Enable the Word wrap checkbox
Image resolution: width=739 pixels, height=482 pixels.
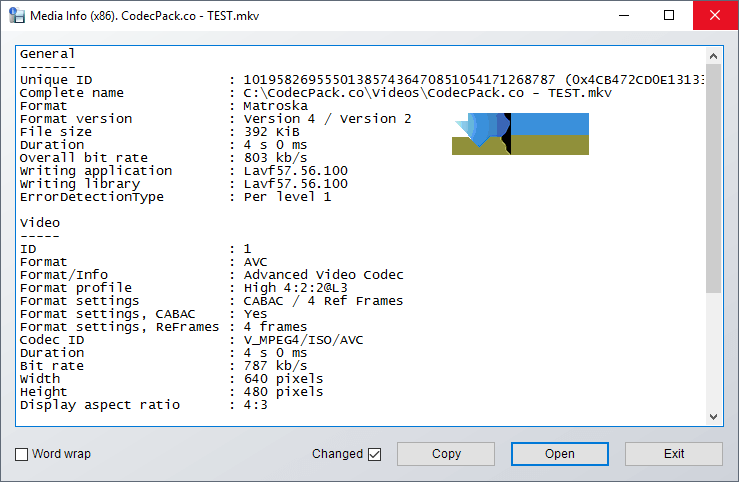click(x=22, y=454)
